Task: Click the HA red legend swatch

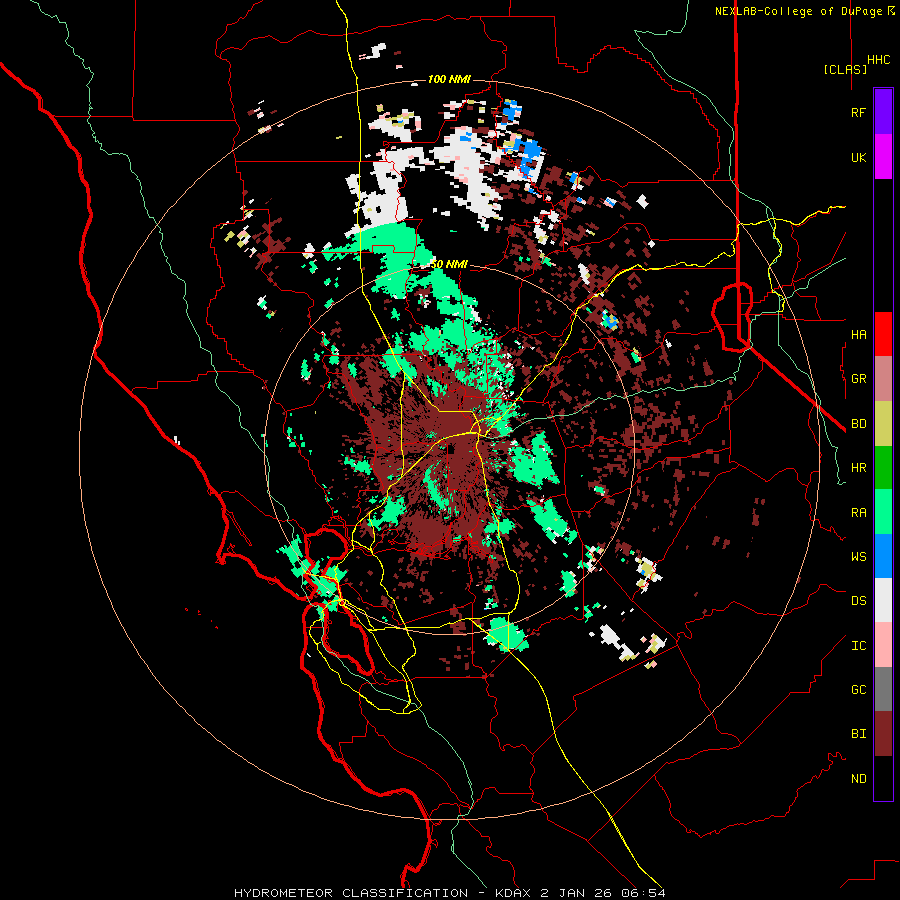Action: click(883, 334)
